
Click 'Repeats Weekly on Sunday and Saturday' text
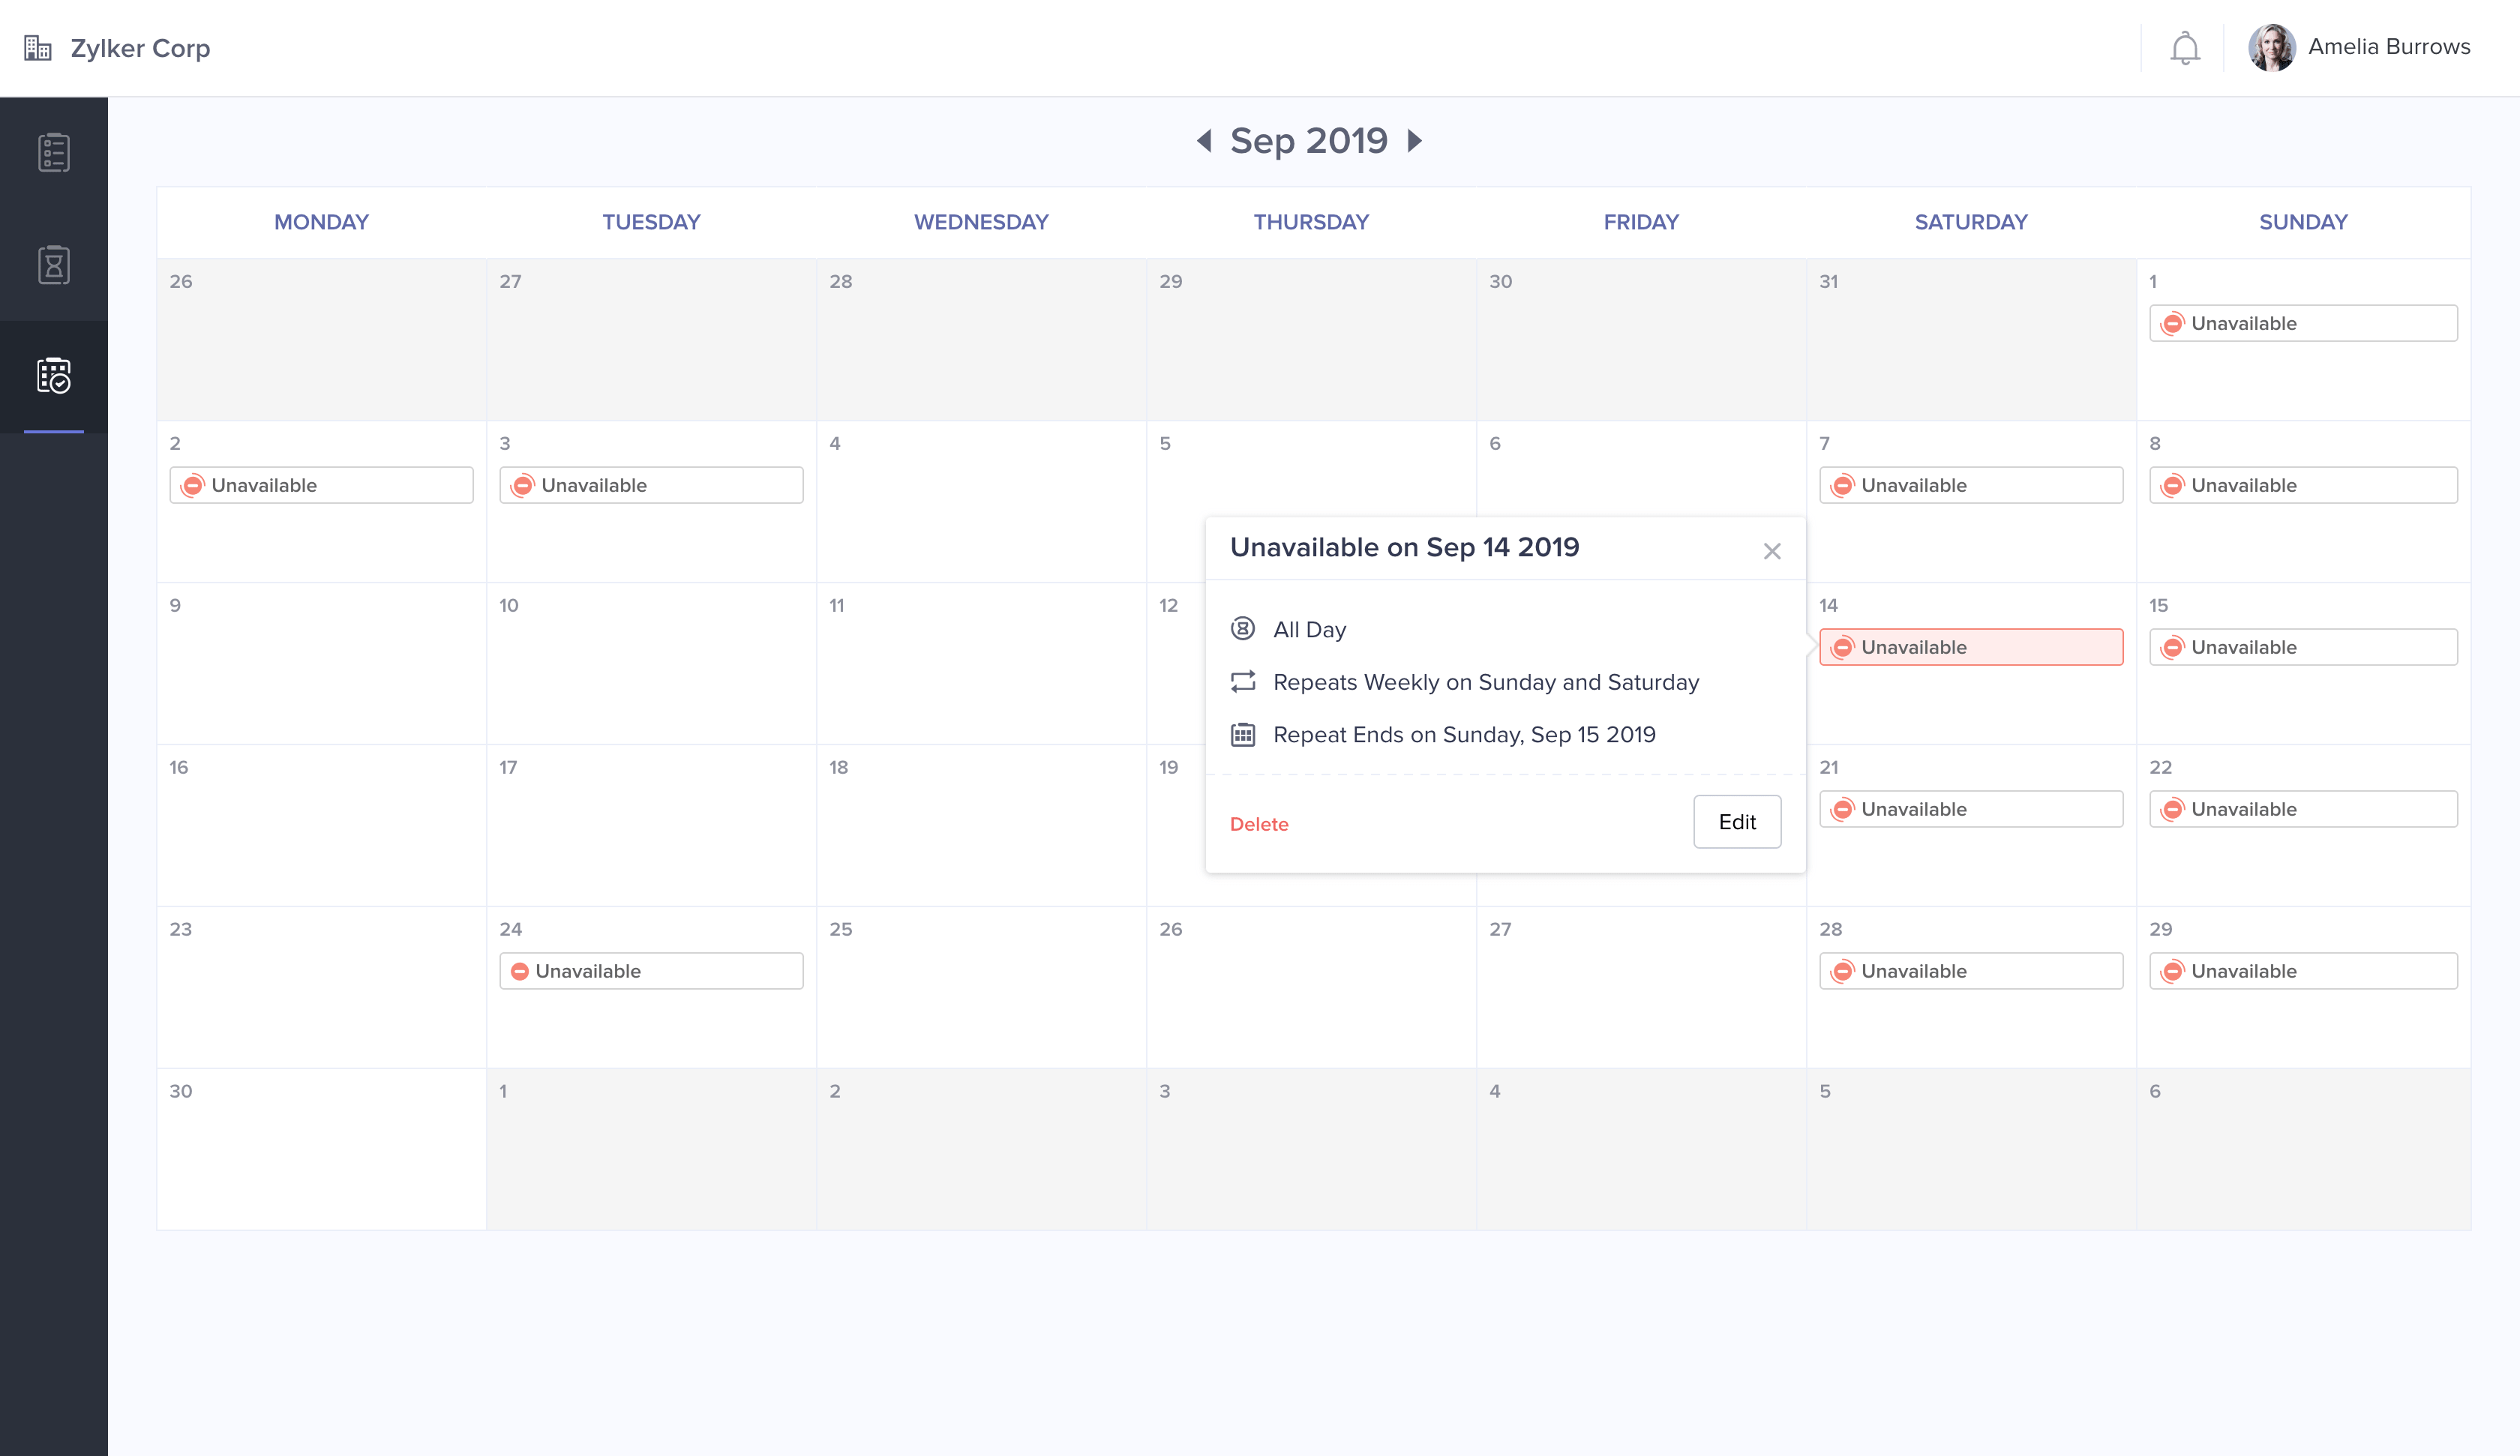tap(1486, 682)
